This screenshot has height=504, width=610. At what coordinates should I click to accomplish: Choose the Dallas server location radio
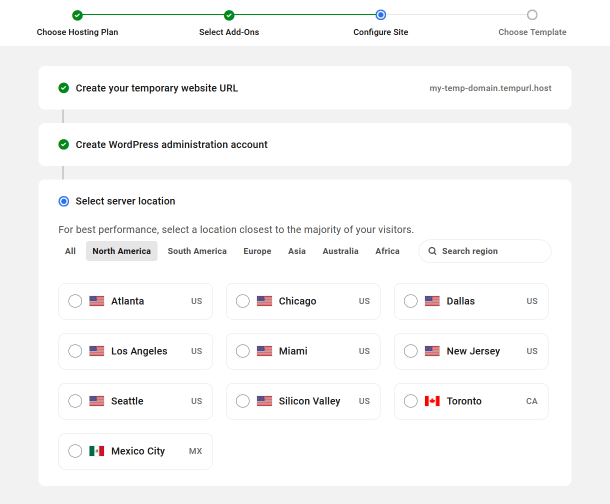(411, 301)
